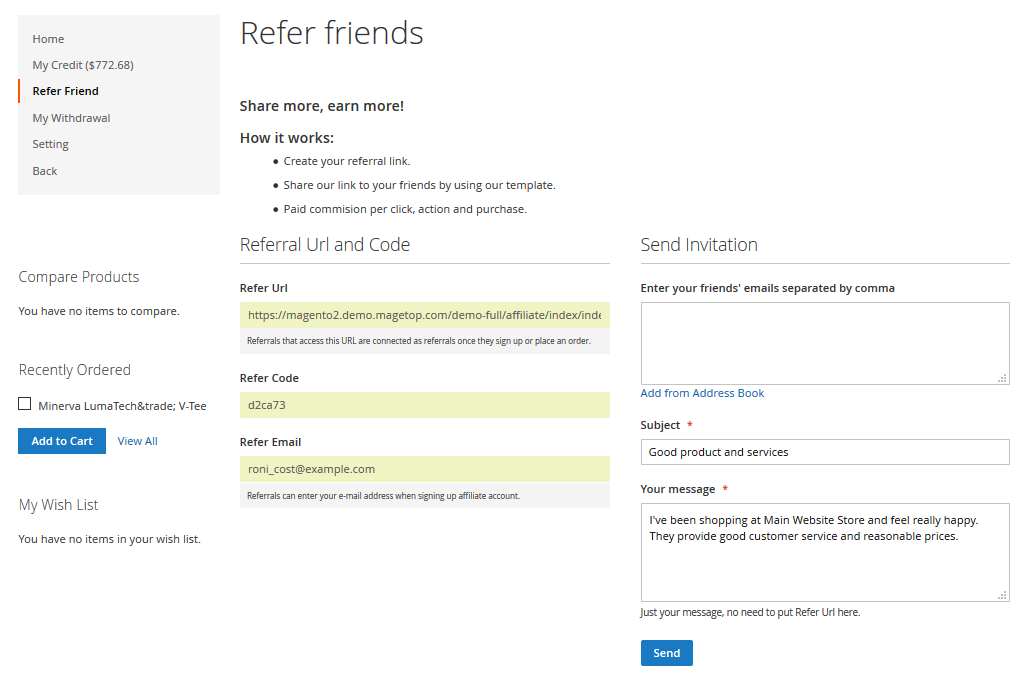Open the View All link
Image resolution: width=1026 pixels, height=678 pixels.
click(x=137, y=441)
